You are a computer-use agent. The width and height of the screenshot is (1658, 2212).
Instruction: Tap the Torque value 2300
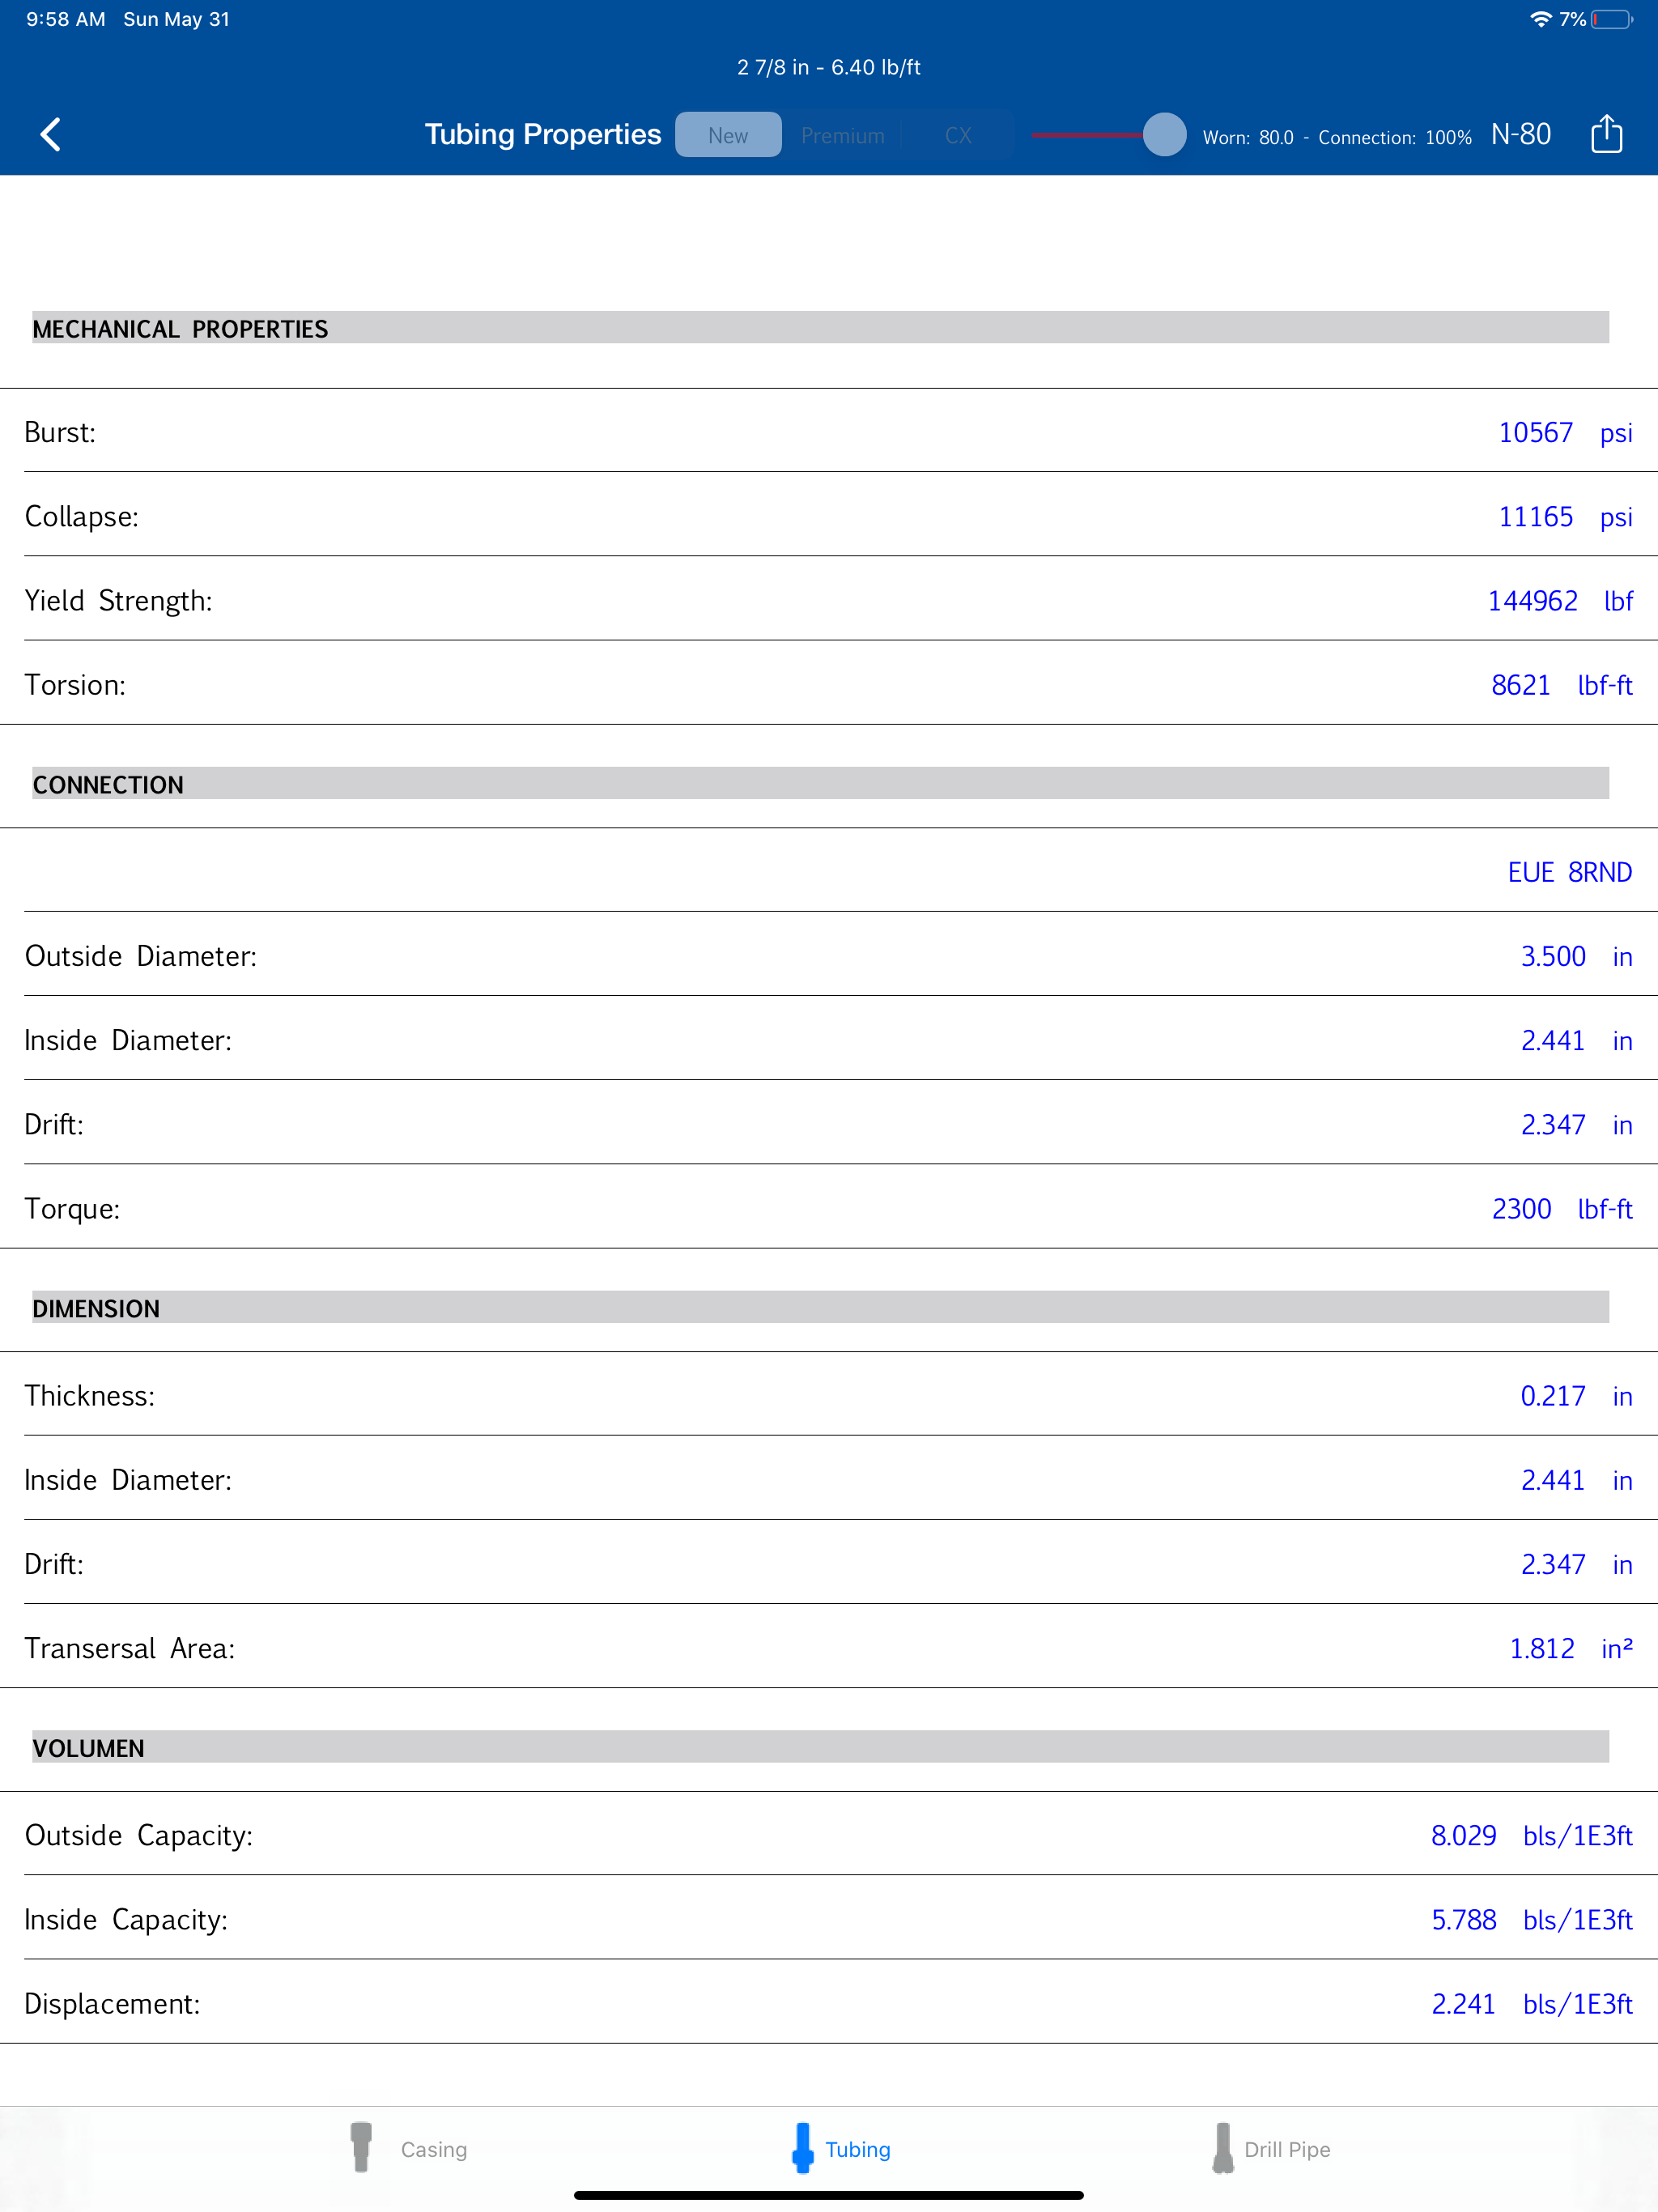click(x=1521, y=1209)
